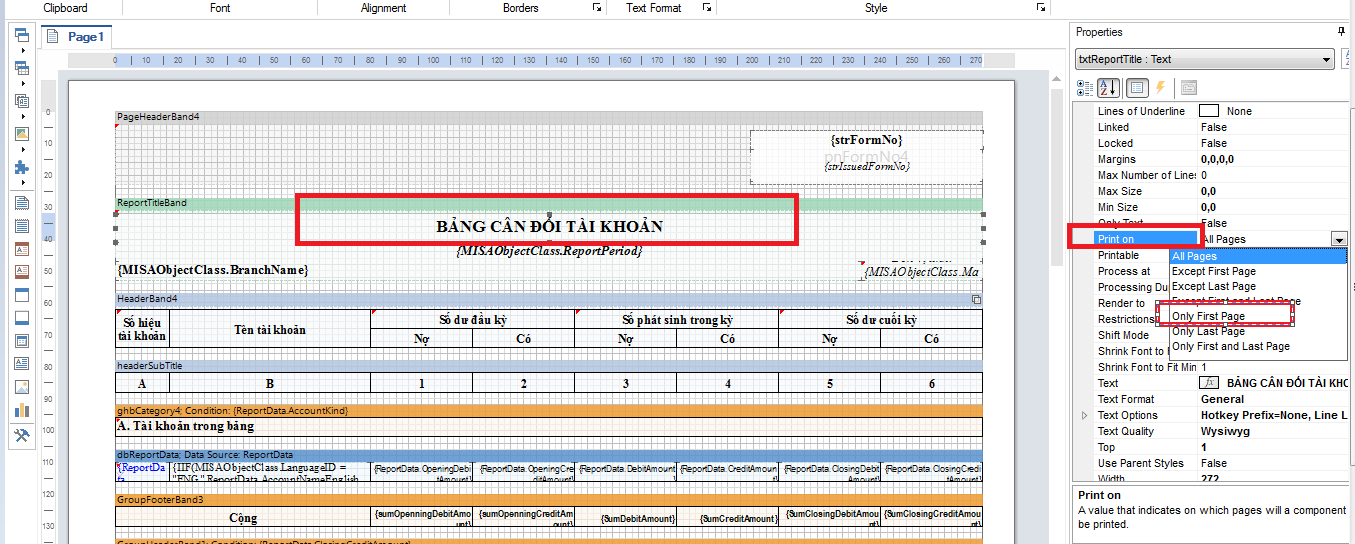Select the Số dư đầu kỳ header cell
1355x544 pixels.
click(x=473, y=320)
